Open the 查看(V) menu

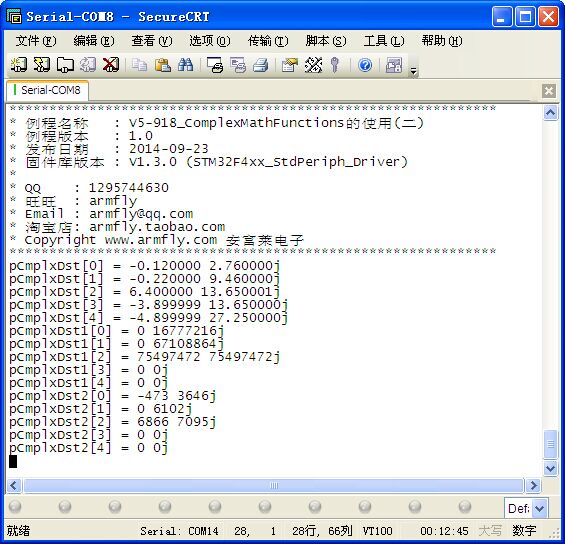pyautogui.click(x=152, y=41)
